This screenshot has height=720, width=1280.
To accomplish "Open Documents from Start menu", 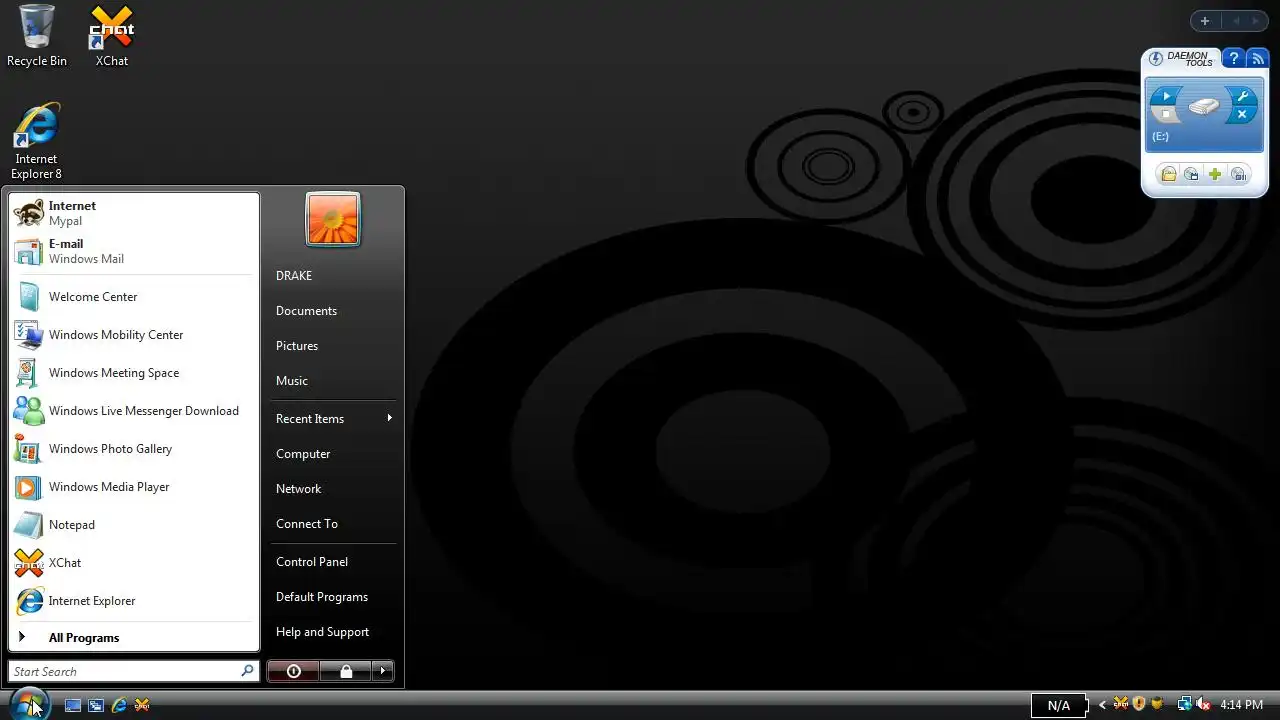I will click(333, 311).
